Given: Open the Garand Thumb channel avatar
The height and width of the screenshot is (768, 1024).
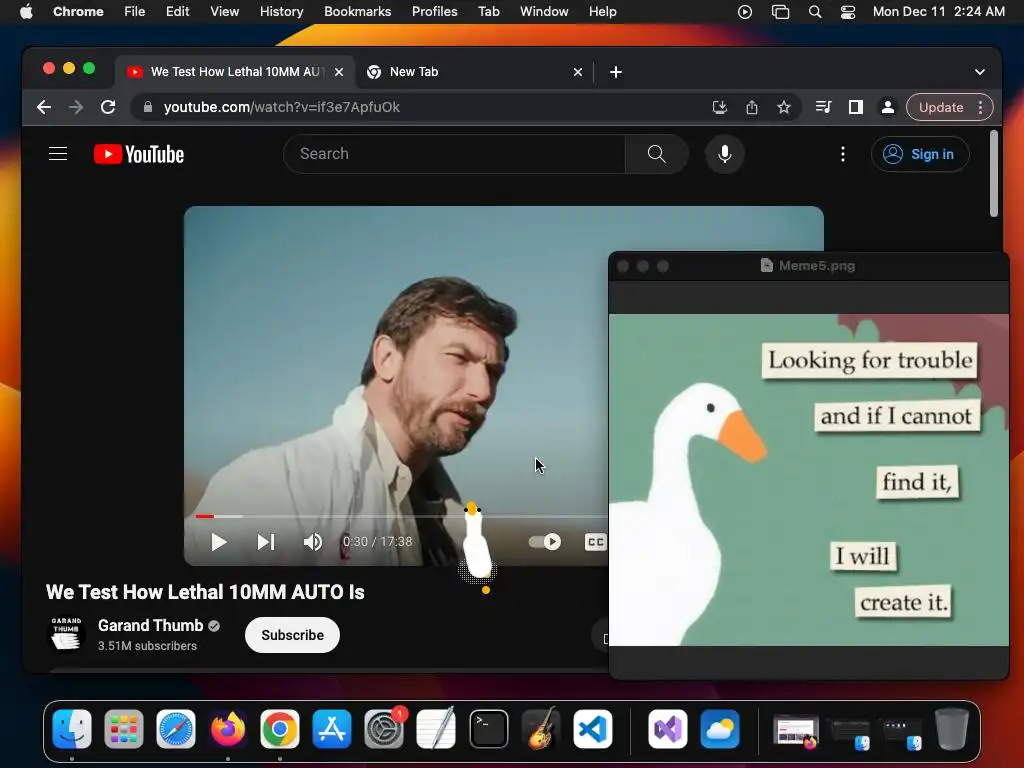Looking at the screenshot, I should pos(66,634).
